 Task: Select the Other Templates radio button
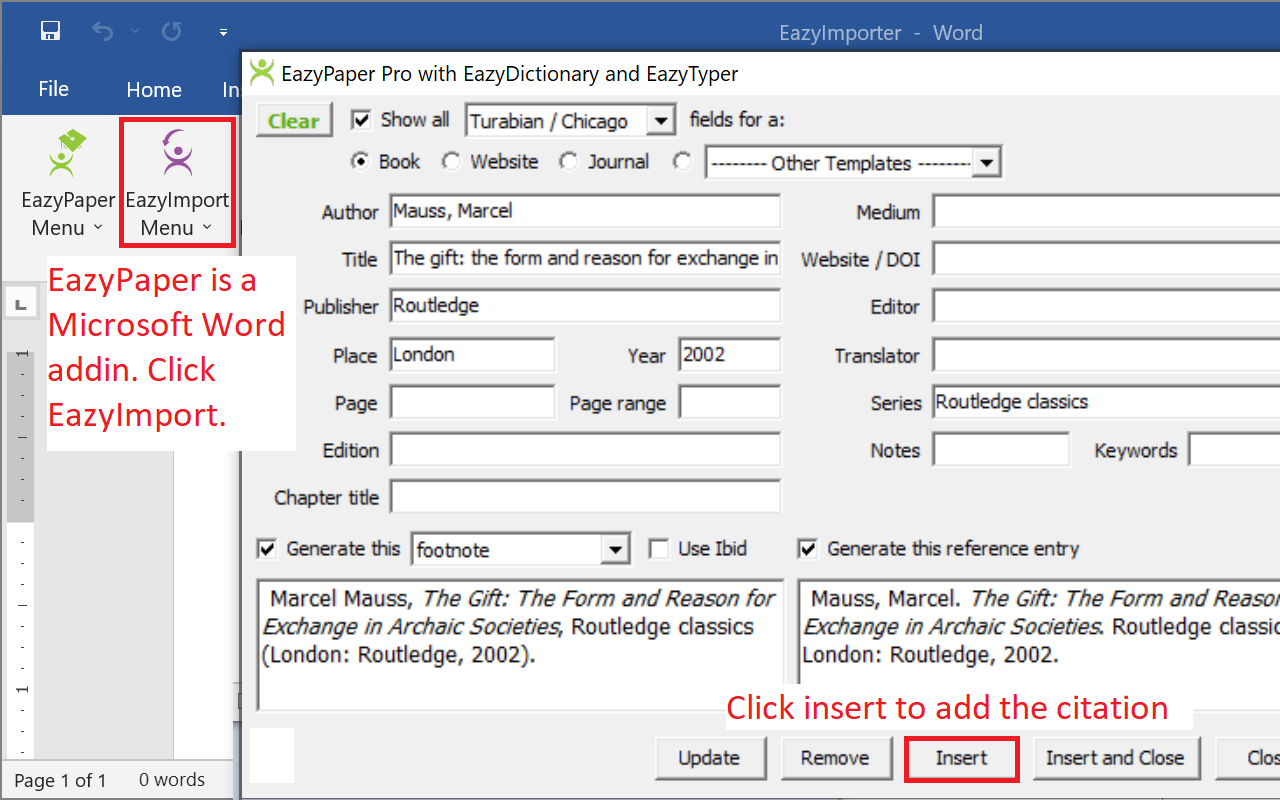pyautogui.click(x=683, y=161)
